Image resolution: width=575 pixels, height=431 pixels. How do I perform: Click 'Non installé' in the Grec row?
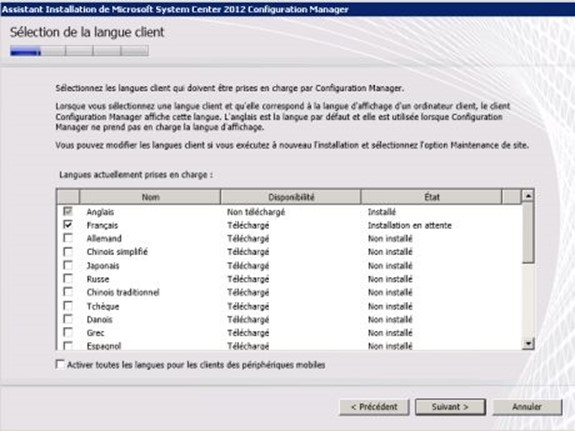(390, 333)
